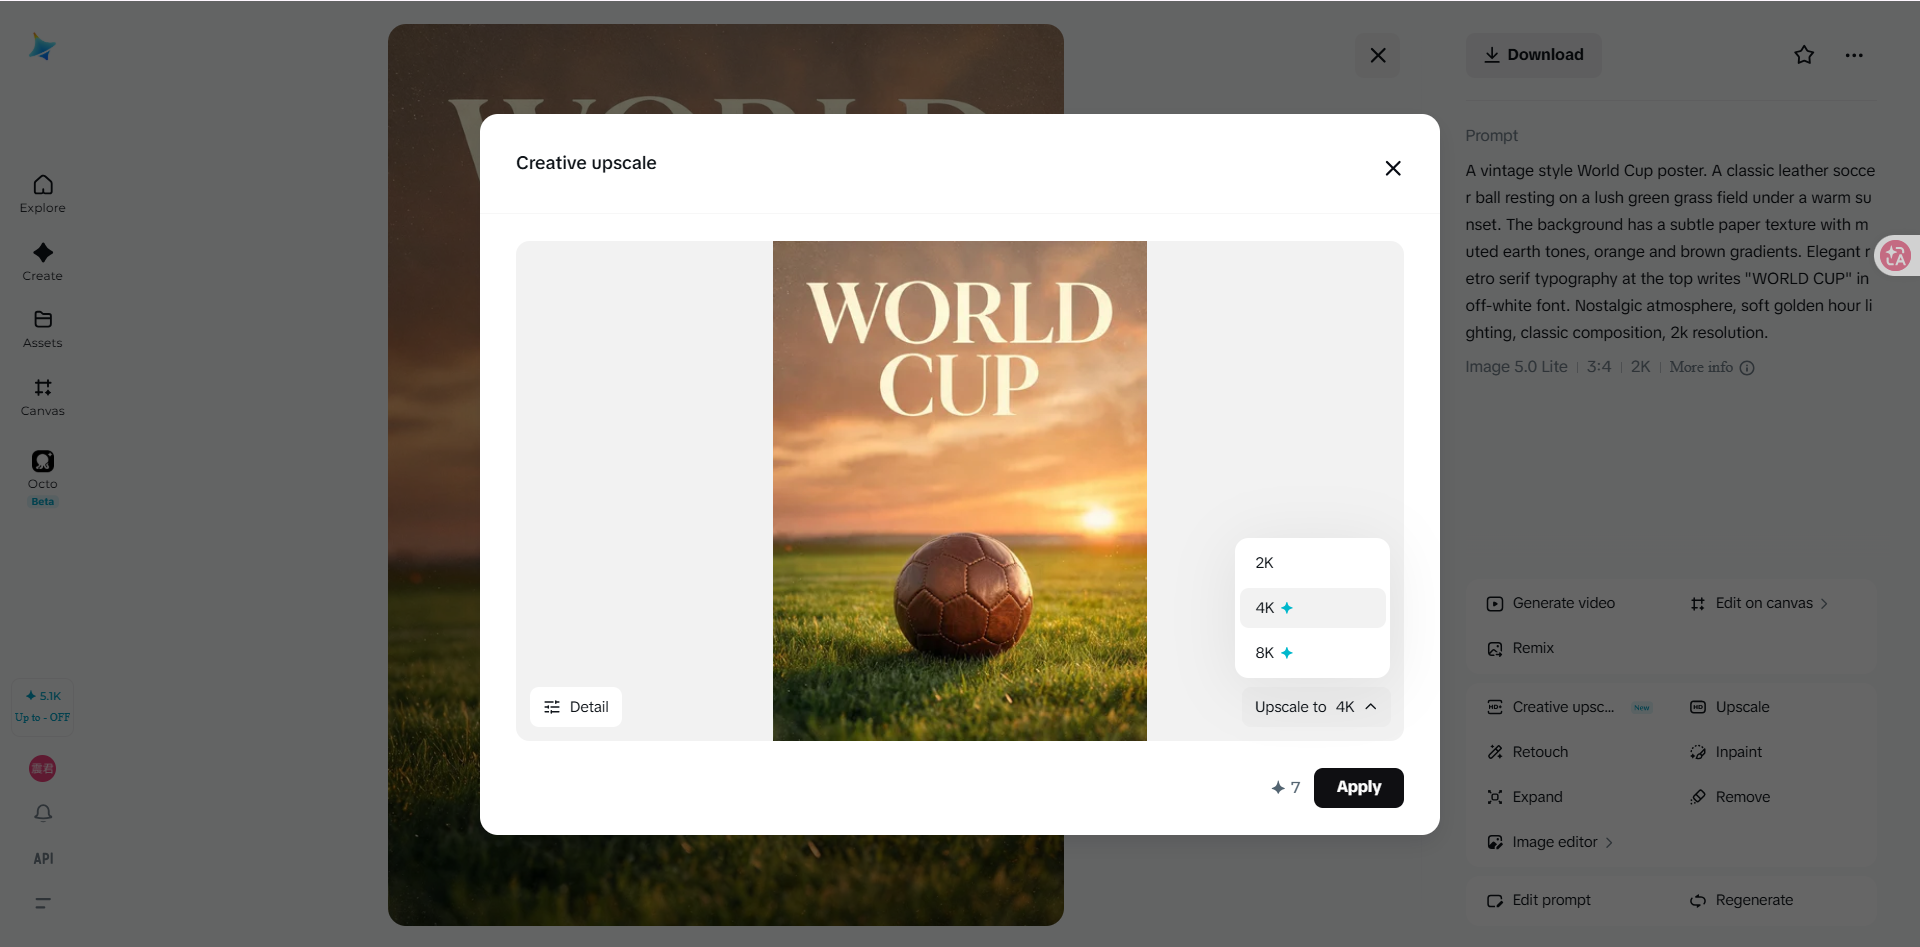Select the Retouch tool
The height and width of the screenshot is (947, 1920).
(x=1528, y=752)
